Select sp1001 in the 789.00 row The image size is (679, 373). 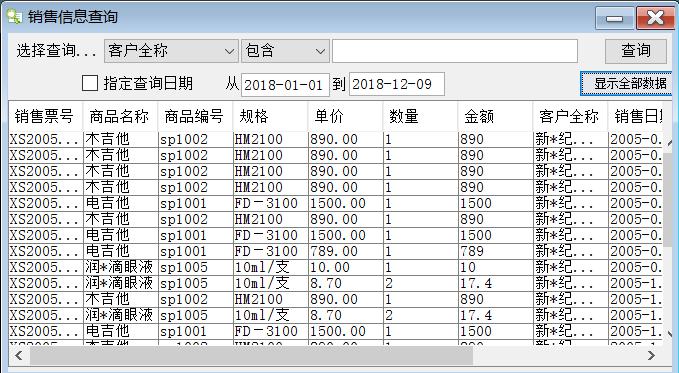[195, 251]
